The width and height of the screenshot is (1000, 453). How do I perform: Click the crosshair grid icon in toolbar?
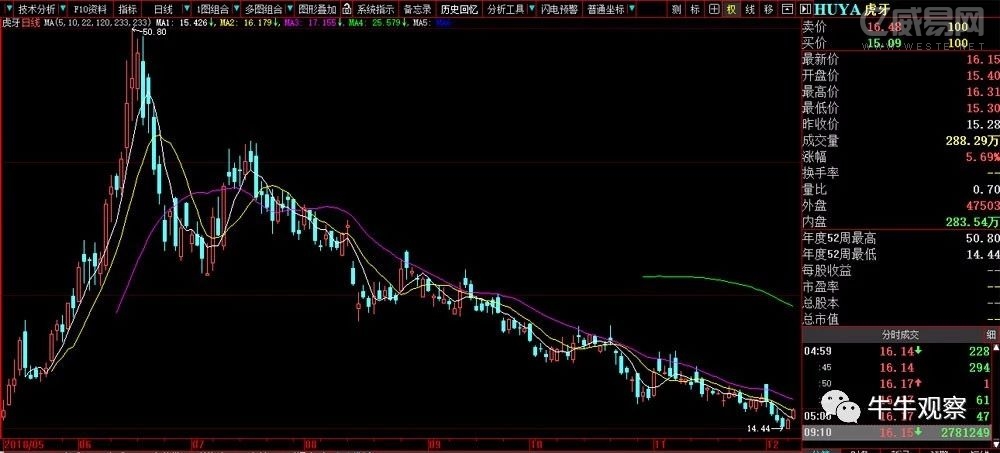(x=713, y=9)
